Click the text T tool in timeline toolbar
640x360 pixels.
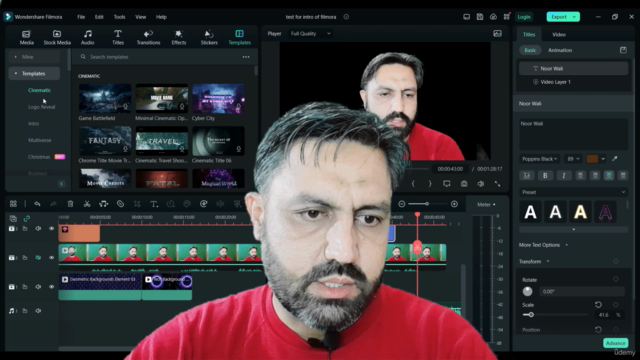[x=154, y=204]
